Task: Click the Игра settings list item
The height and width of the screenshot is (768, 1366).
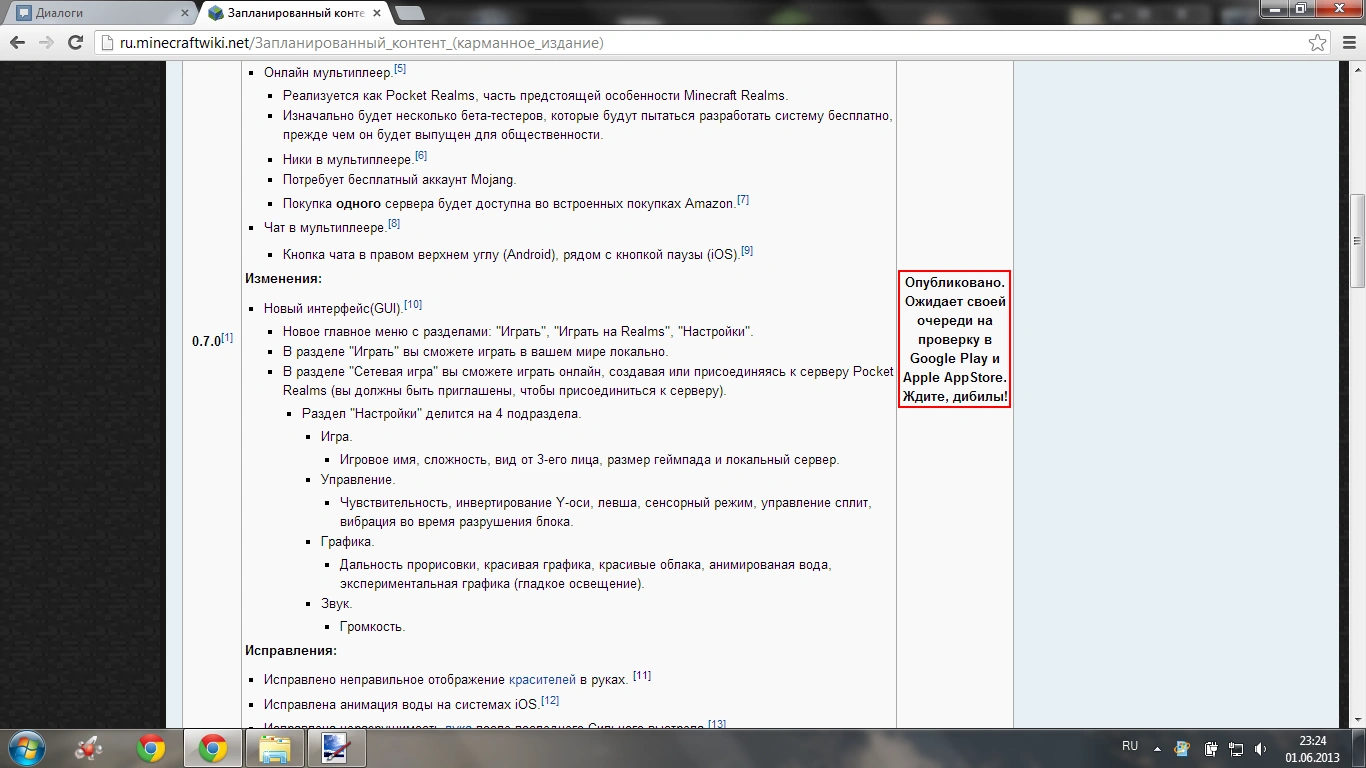Action: click(336, 437)
